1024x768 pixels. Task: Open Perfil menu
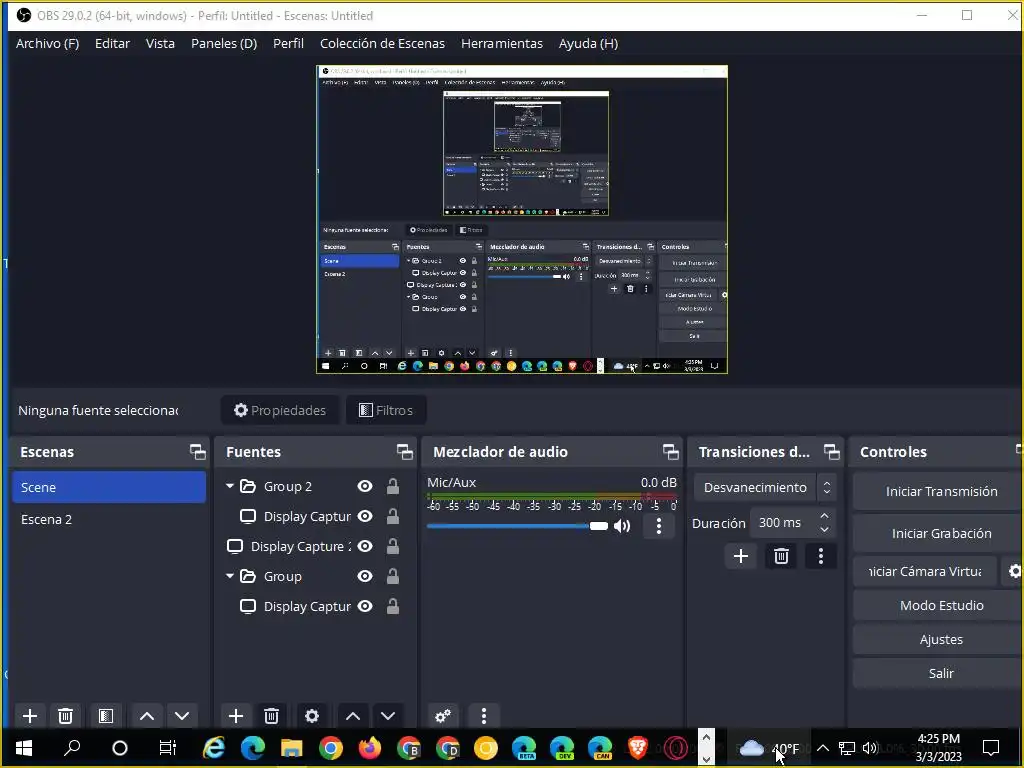(x=288, y=43)
